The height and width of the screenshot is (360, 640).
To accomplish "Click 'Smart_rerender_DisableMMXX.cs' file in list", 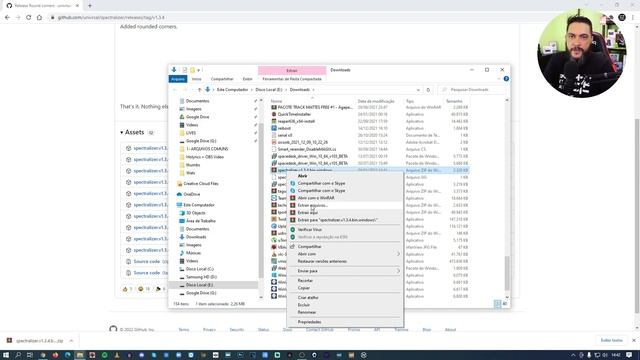I will 307,149.
